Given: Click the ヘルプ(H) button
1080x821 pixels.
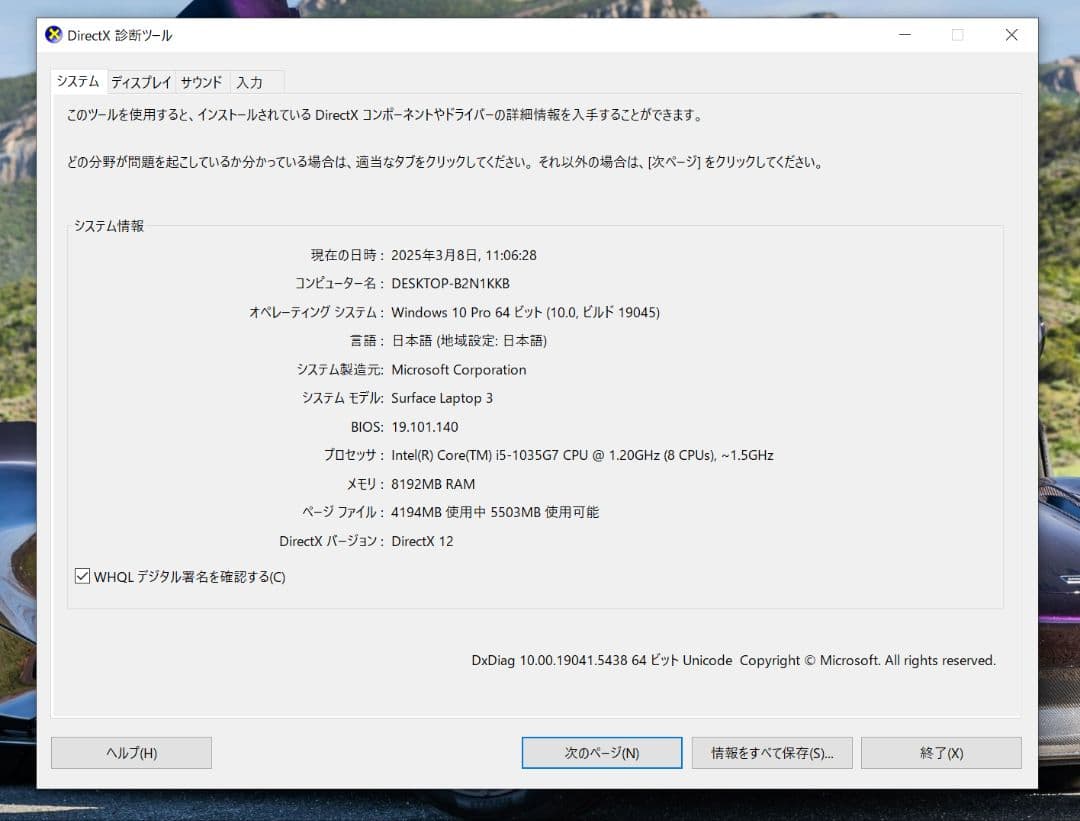Looking at the screenshot, I should 130,752.
